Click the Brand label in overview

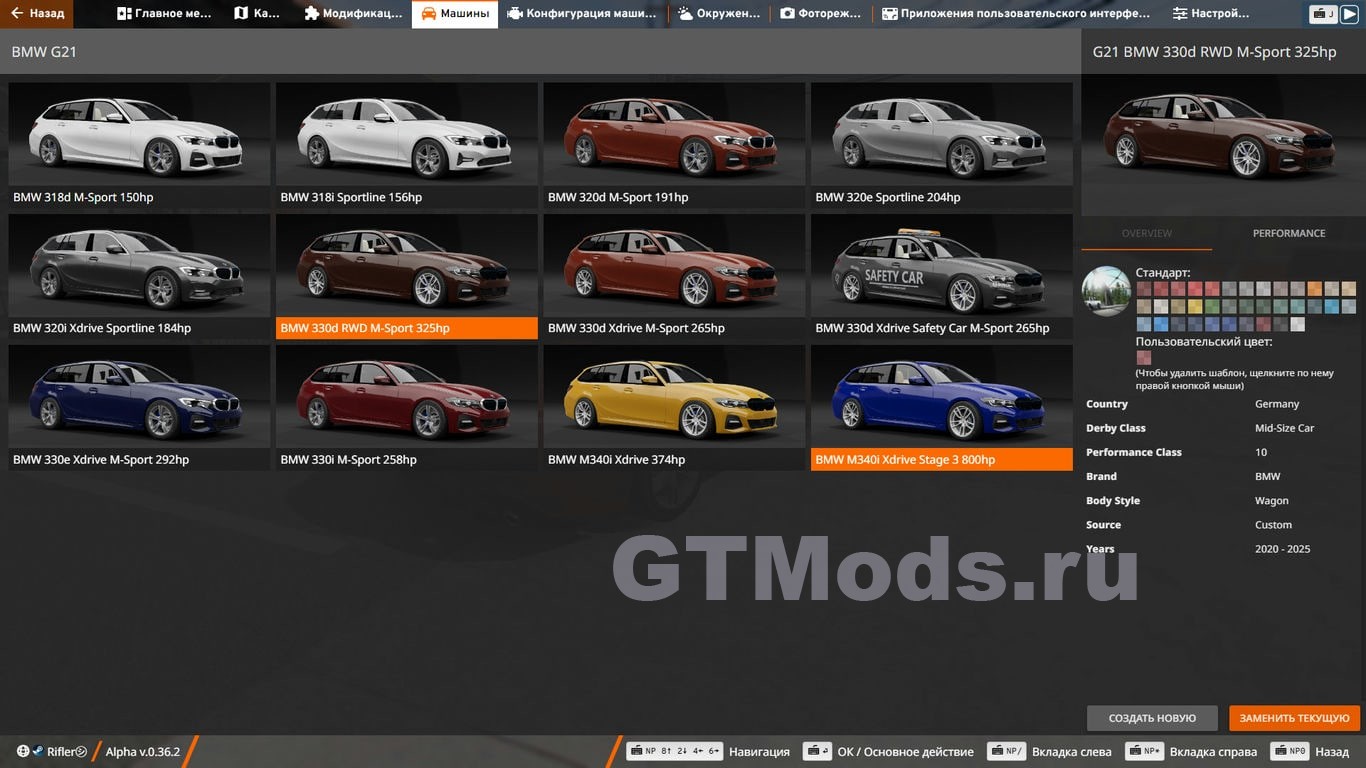pyautogui.click(x=1101, y=476)
